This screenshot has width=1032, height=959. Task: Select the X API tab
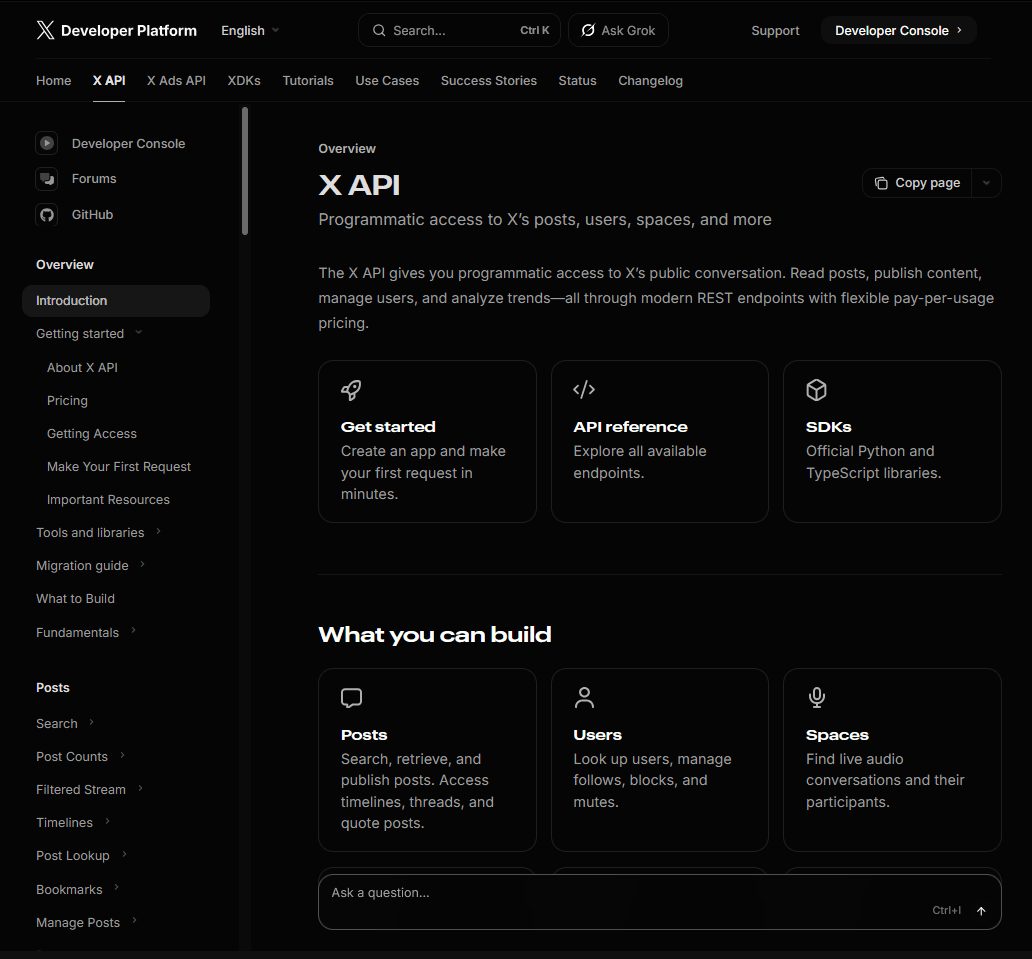coord(109,80)
